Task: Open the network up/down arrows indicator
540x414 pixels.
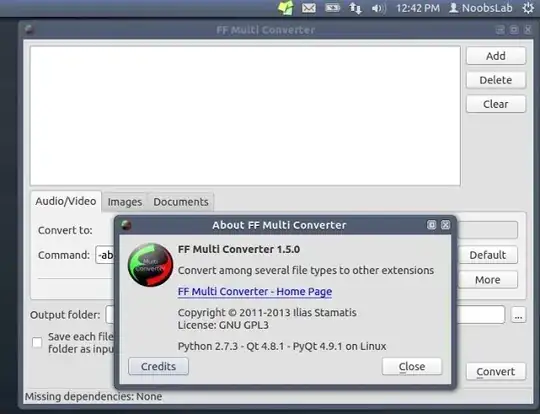Action: tap(355, 8)
